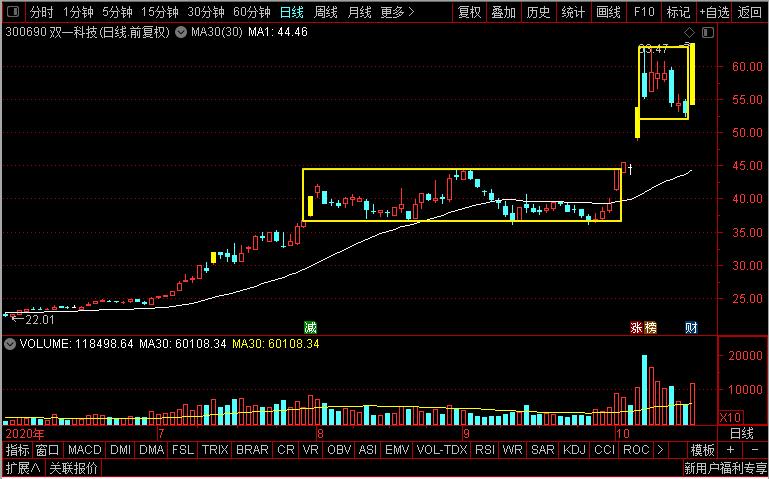Select the CCI indicator

(x=605, y=450)
